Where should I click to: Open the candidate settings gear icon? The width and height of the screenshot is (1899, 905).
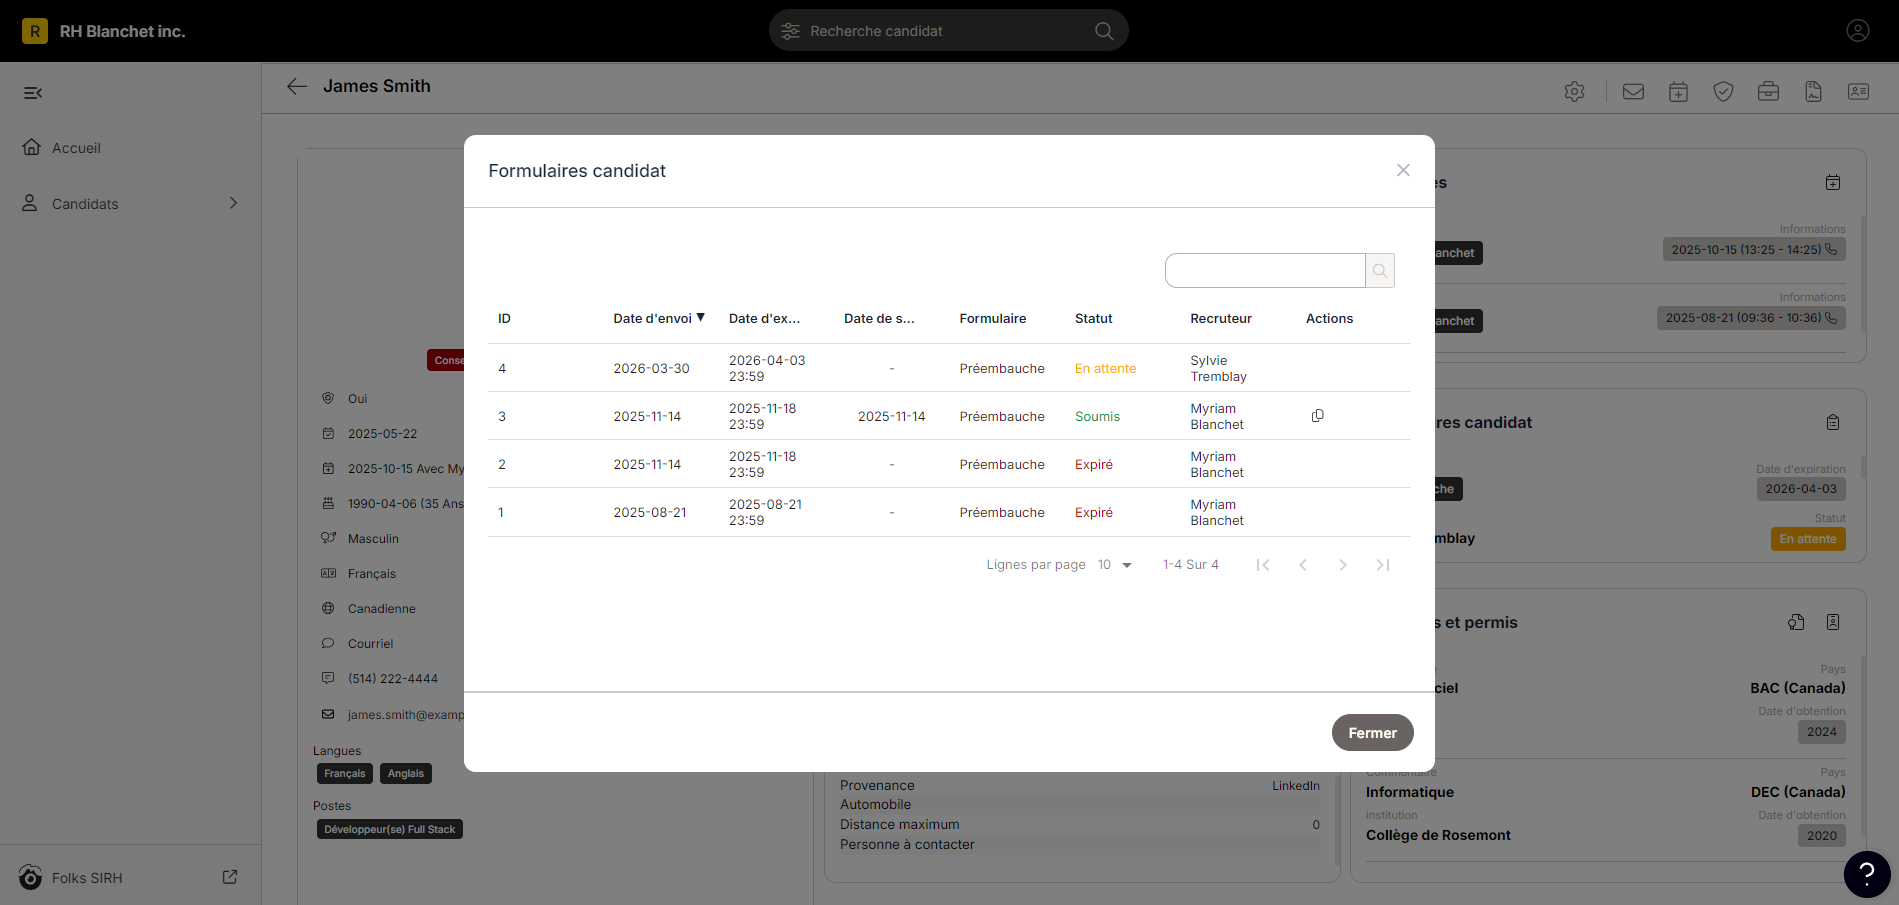pyautogui.click(x=1575, y=92)
